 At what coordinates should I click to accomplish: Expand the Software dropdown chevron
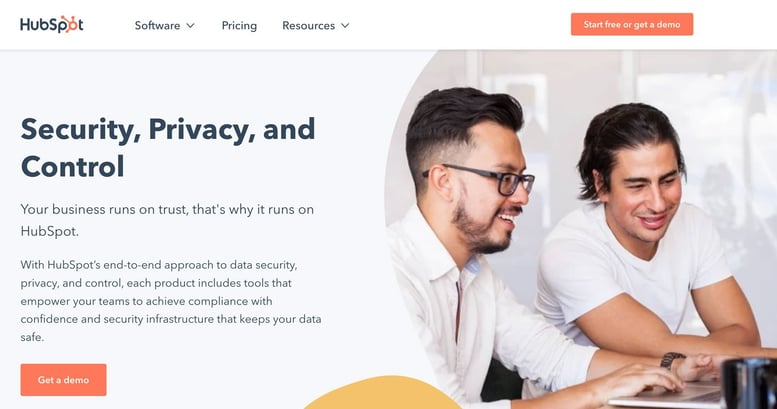coord(190,26)
